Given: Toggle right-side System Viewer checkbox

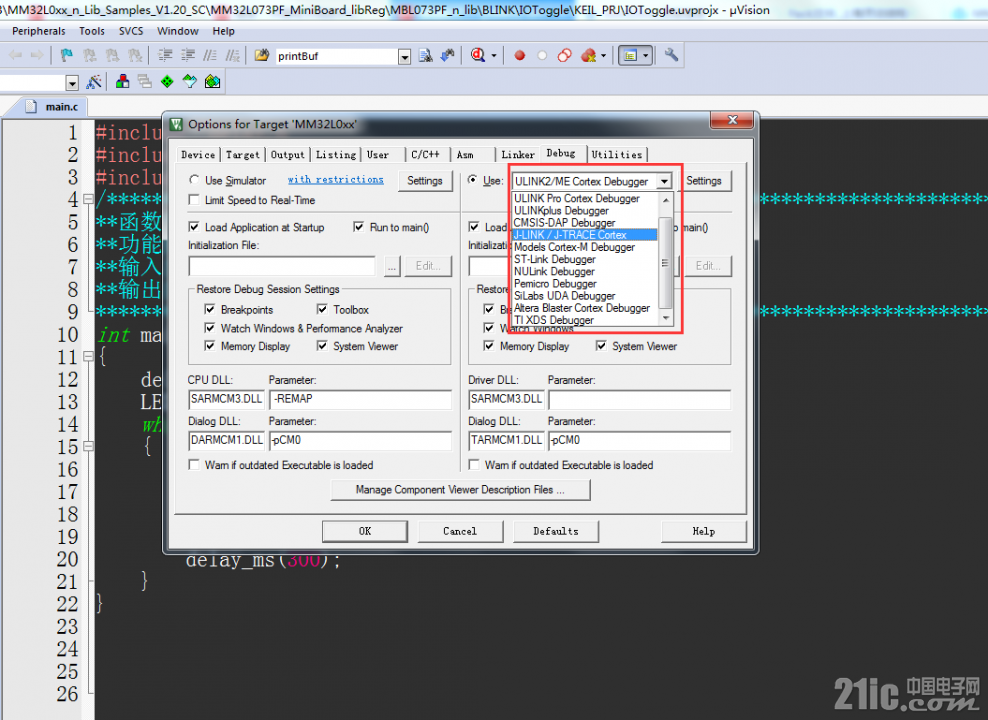Looking at the screenshot, I should click(601, 346).
